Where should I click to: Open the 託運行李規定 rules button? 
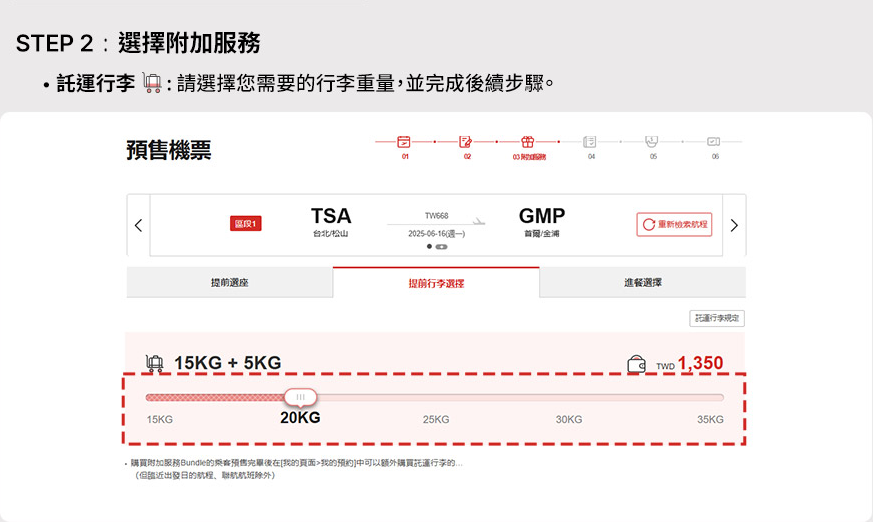(x=717, y=318)
